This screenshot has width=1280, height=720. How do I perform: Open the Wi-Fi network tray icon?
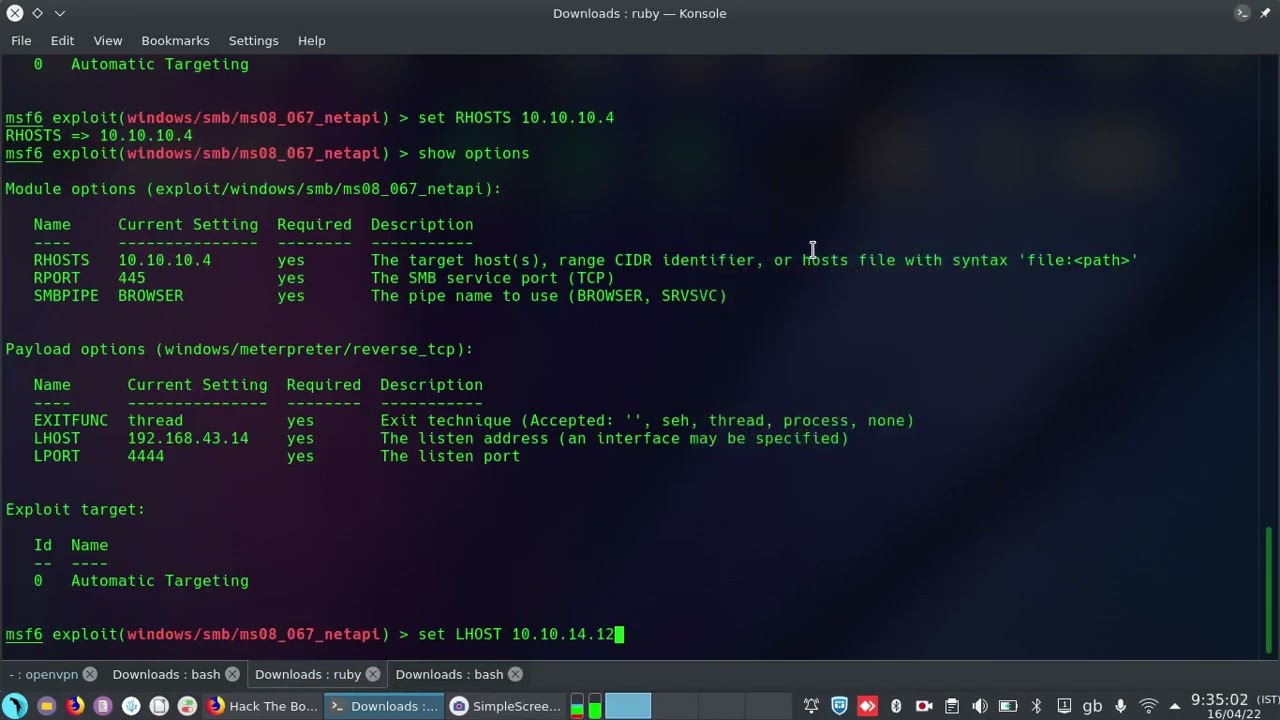pos(1148,706)
